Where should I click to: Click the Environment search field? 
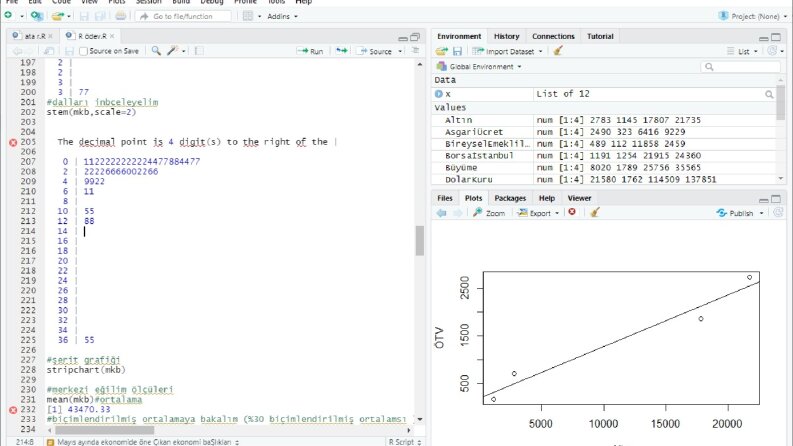740,67
